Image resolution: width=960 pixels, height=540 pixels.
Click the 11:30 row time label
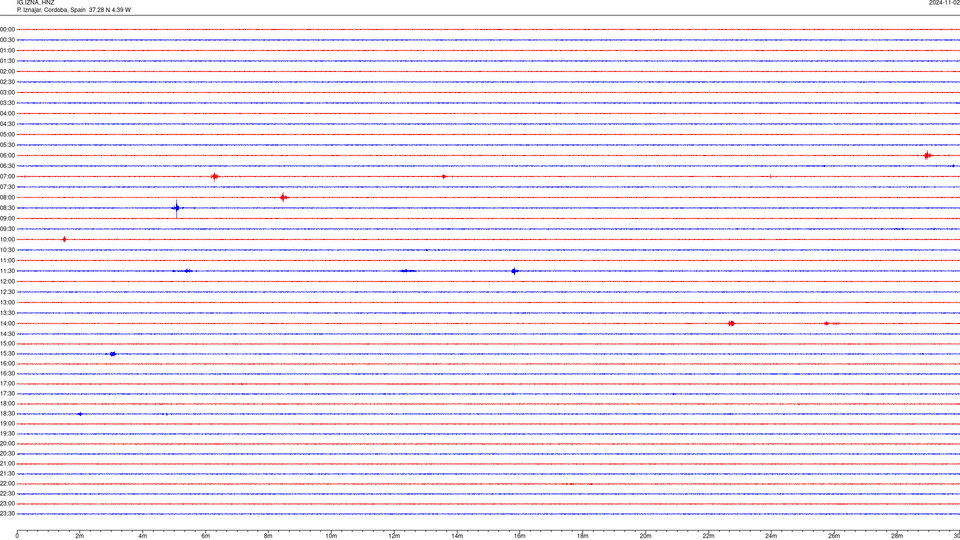tap(7, 271)
